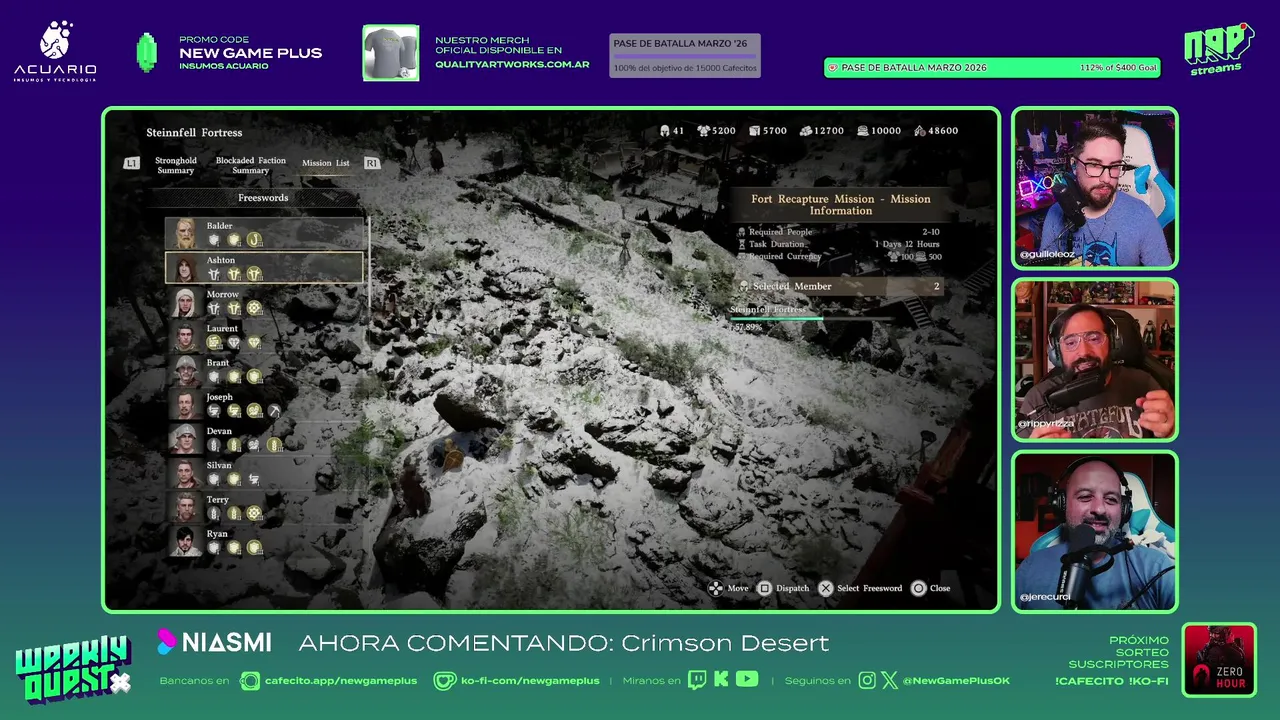Select the highlighted Ashton freesword row
Viewport: 1280px width, 720px height.
click(265, 268)
